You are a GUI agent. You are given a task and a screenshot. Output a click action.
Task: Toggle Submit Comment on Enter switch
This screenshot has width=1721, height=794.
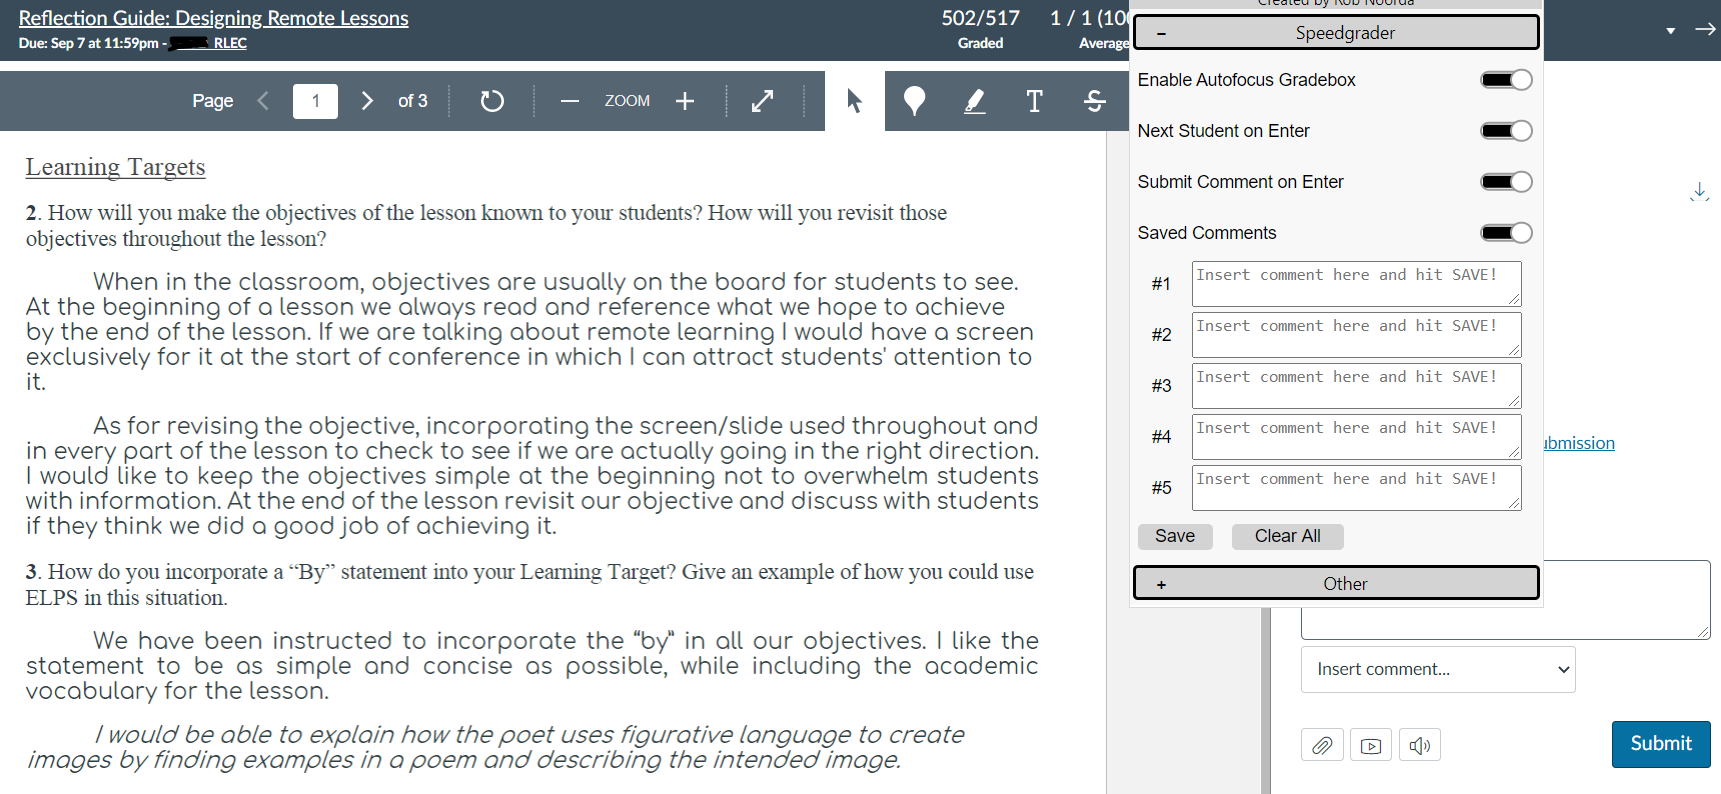point(1506,182)
